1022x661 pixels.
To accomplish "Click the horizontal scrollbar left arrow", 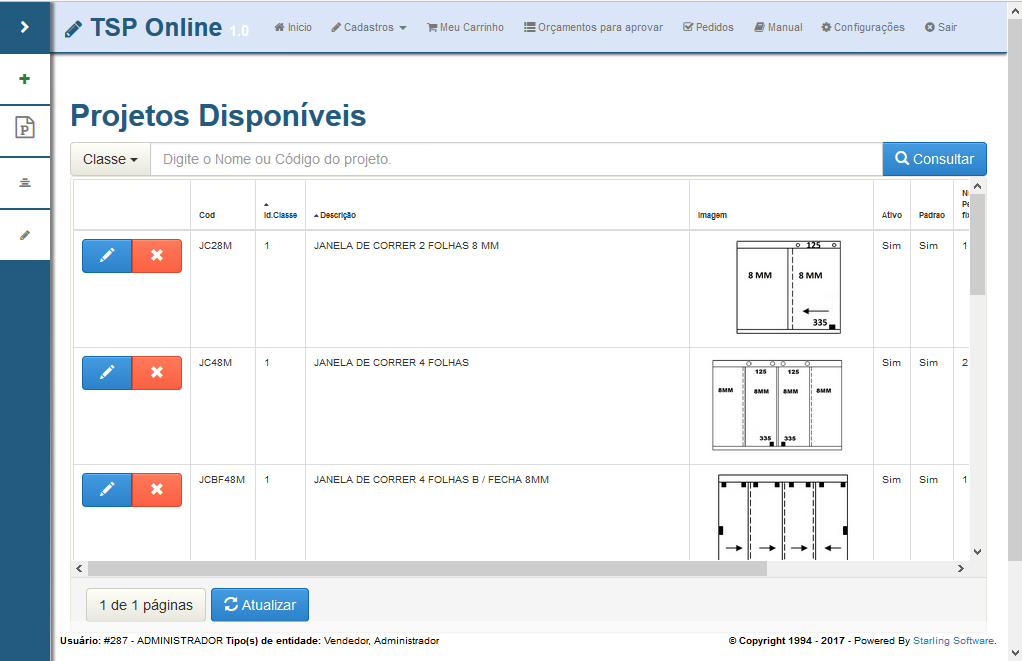I will click(79, 568).
